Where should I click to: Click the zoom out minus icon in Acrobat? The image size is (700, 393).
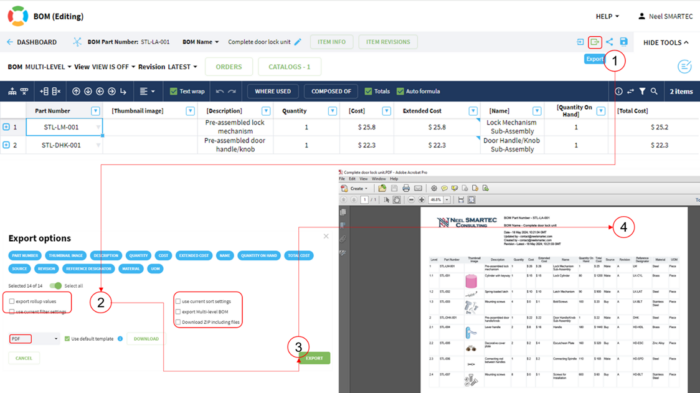click(x=411, y=200)
